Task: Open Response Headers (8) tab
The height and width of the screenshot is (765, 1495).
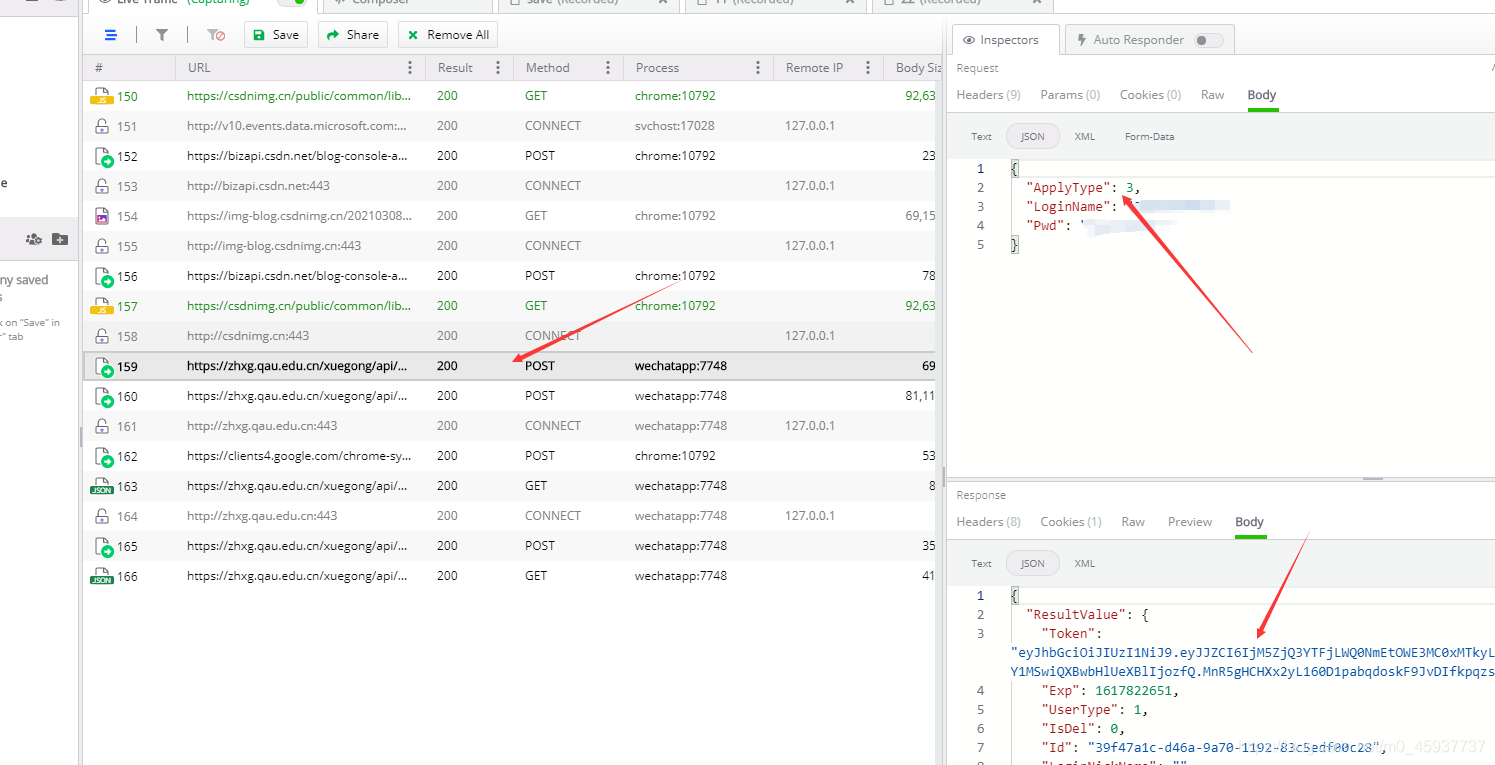Action: (988, 522)
